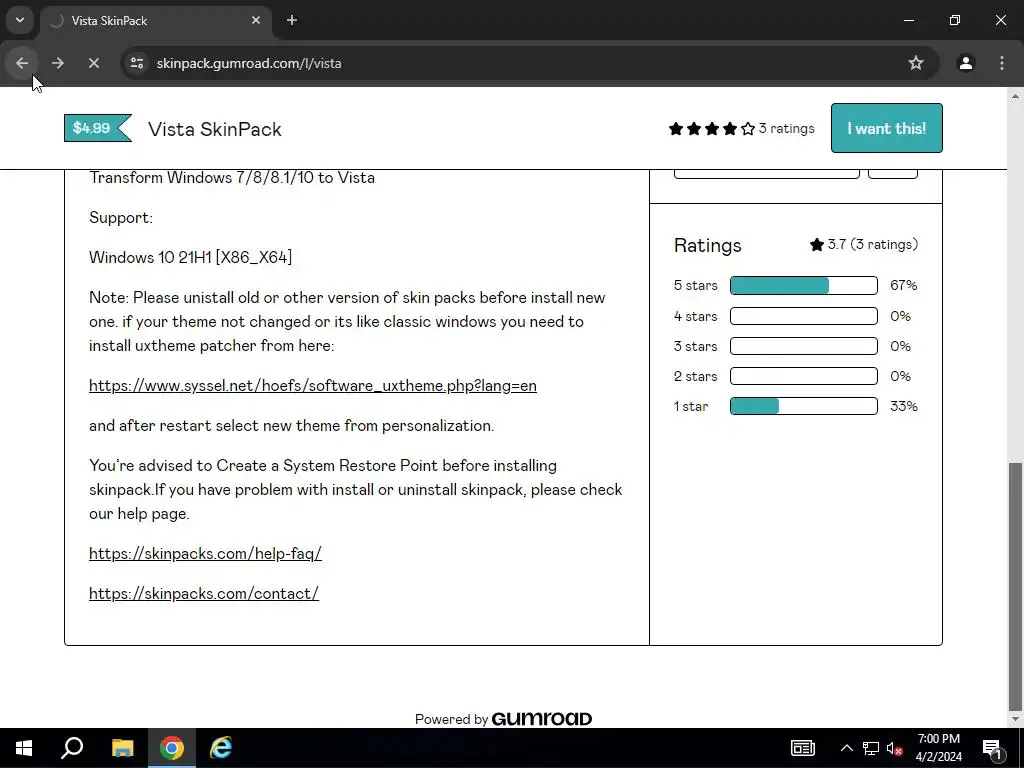The height and width of the screenshot is (768, 1024).
Task: Stop the page from loading
Action: [x=93, y=63]
